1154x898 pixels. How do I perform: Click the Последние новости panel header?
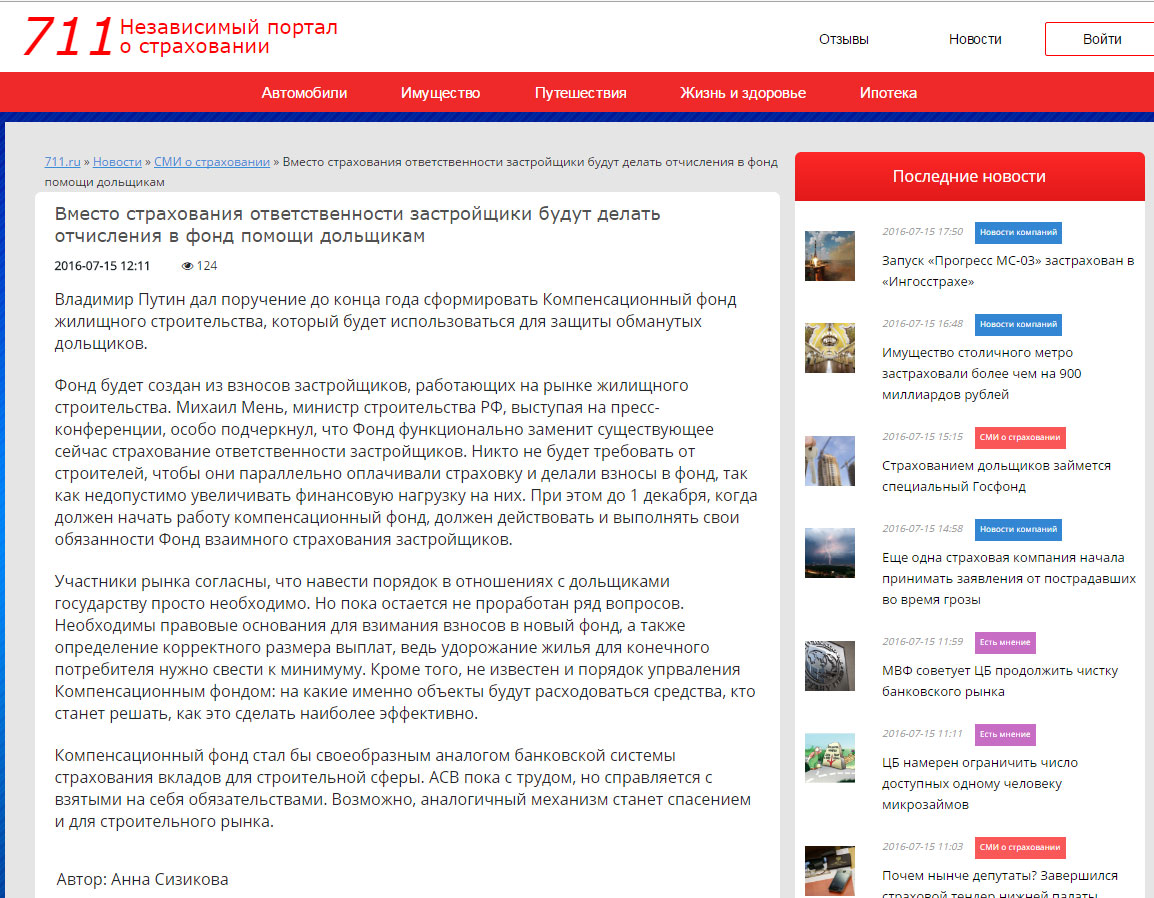[969, 177]
